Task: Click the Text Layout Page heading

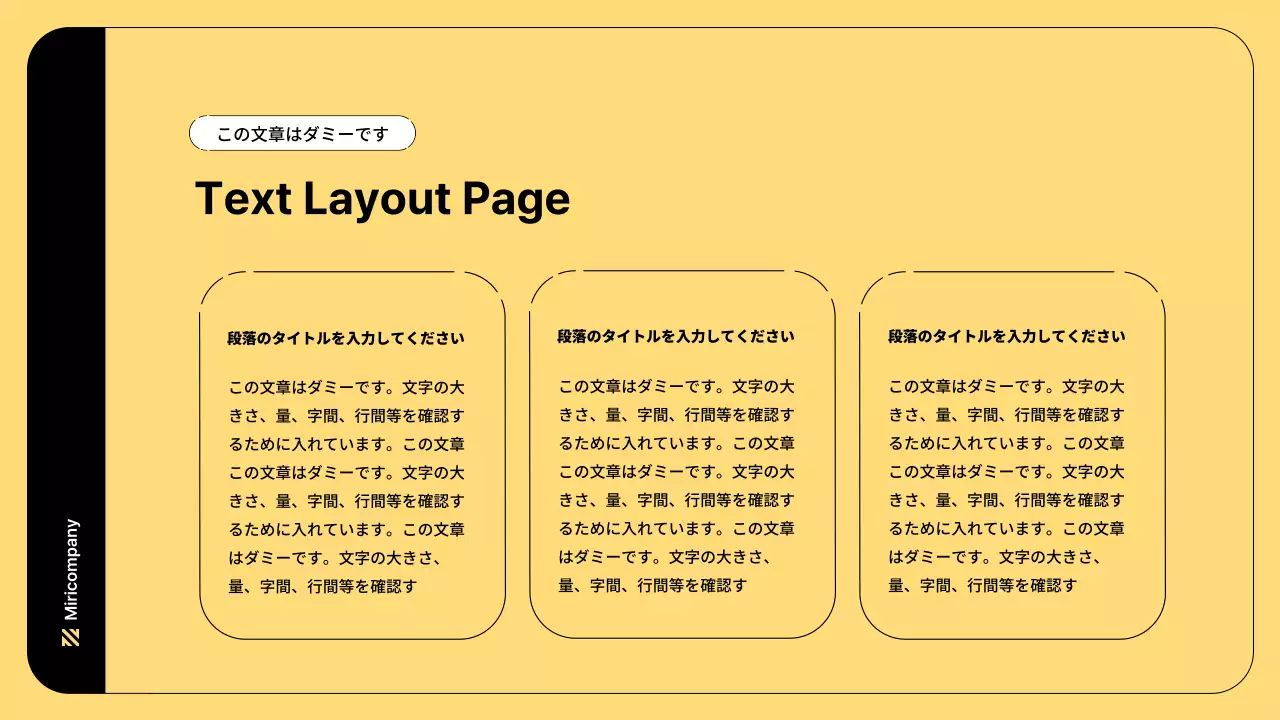Action: (384, 199)
